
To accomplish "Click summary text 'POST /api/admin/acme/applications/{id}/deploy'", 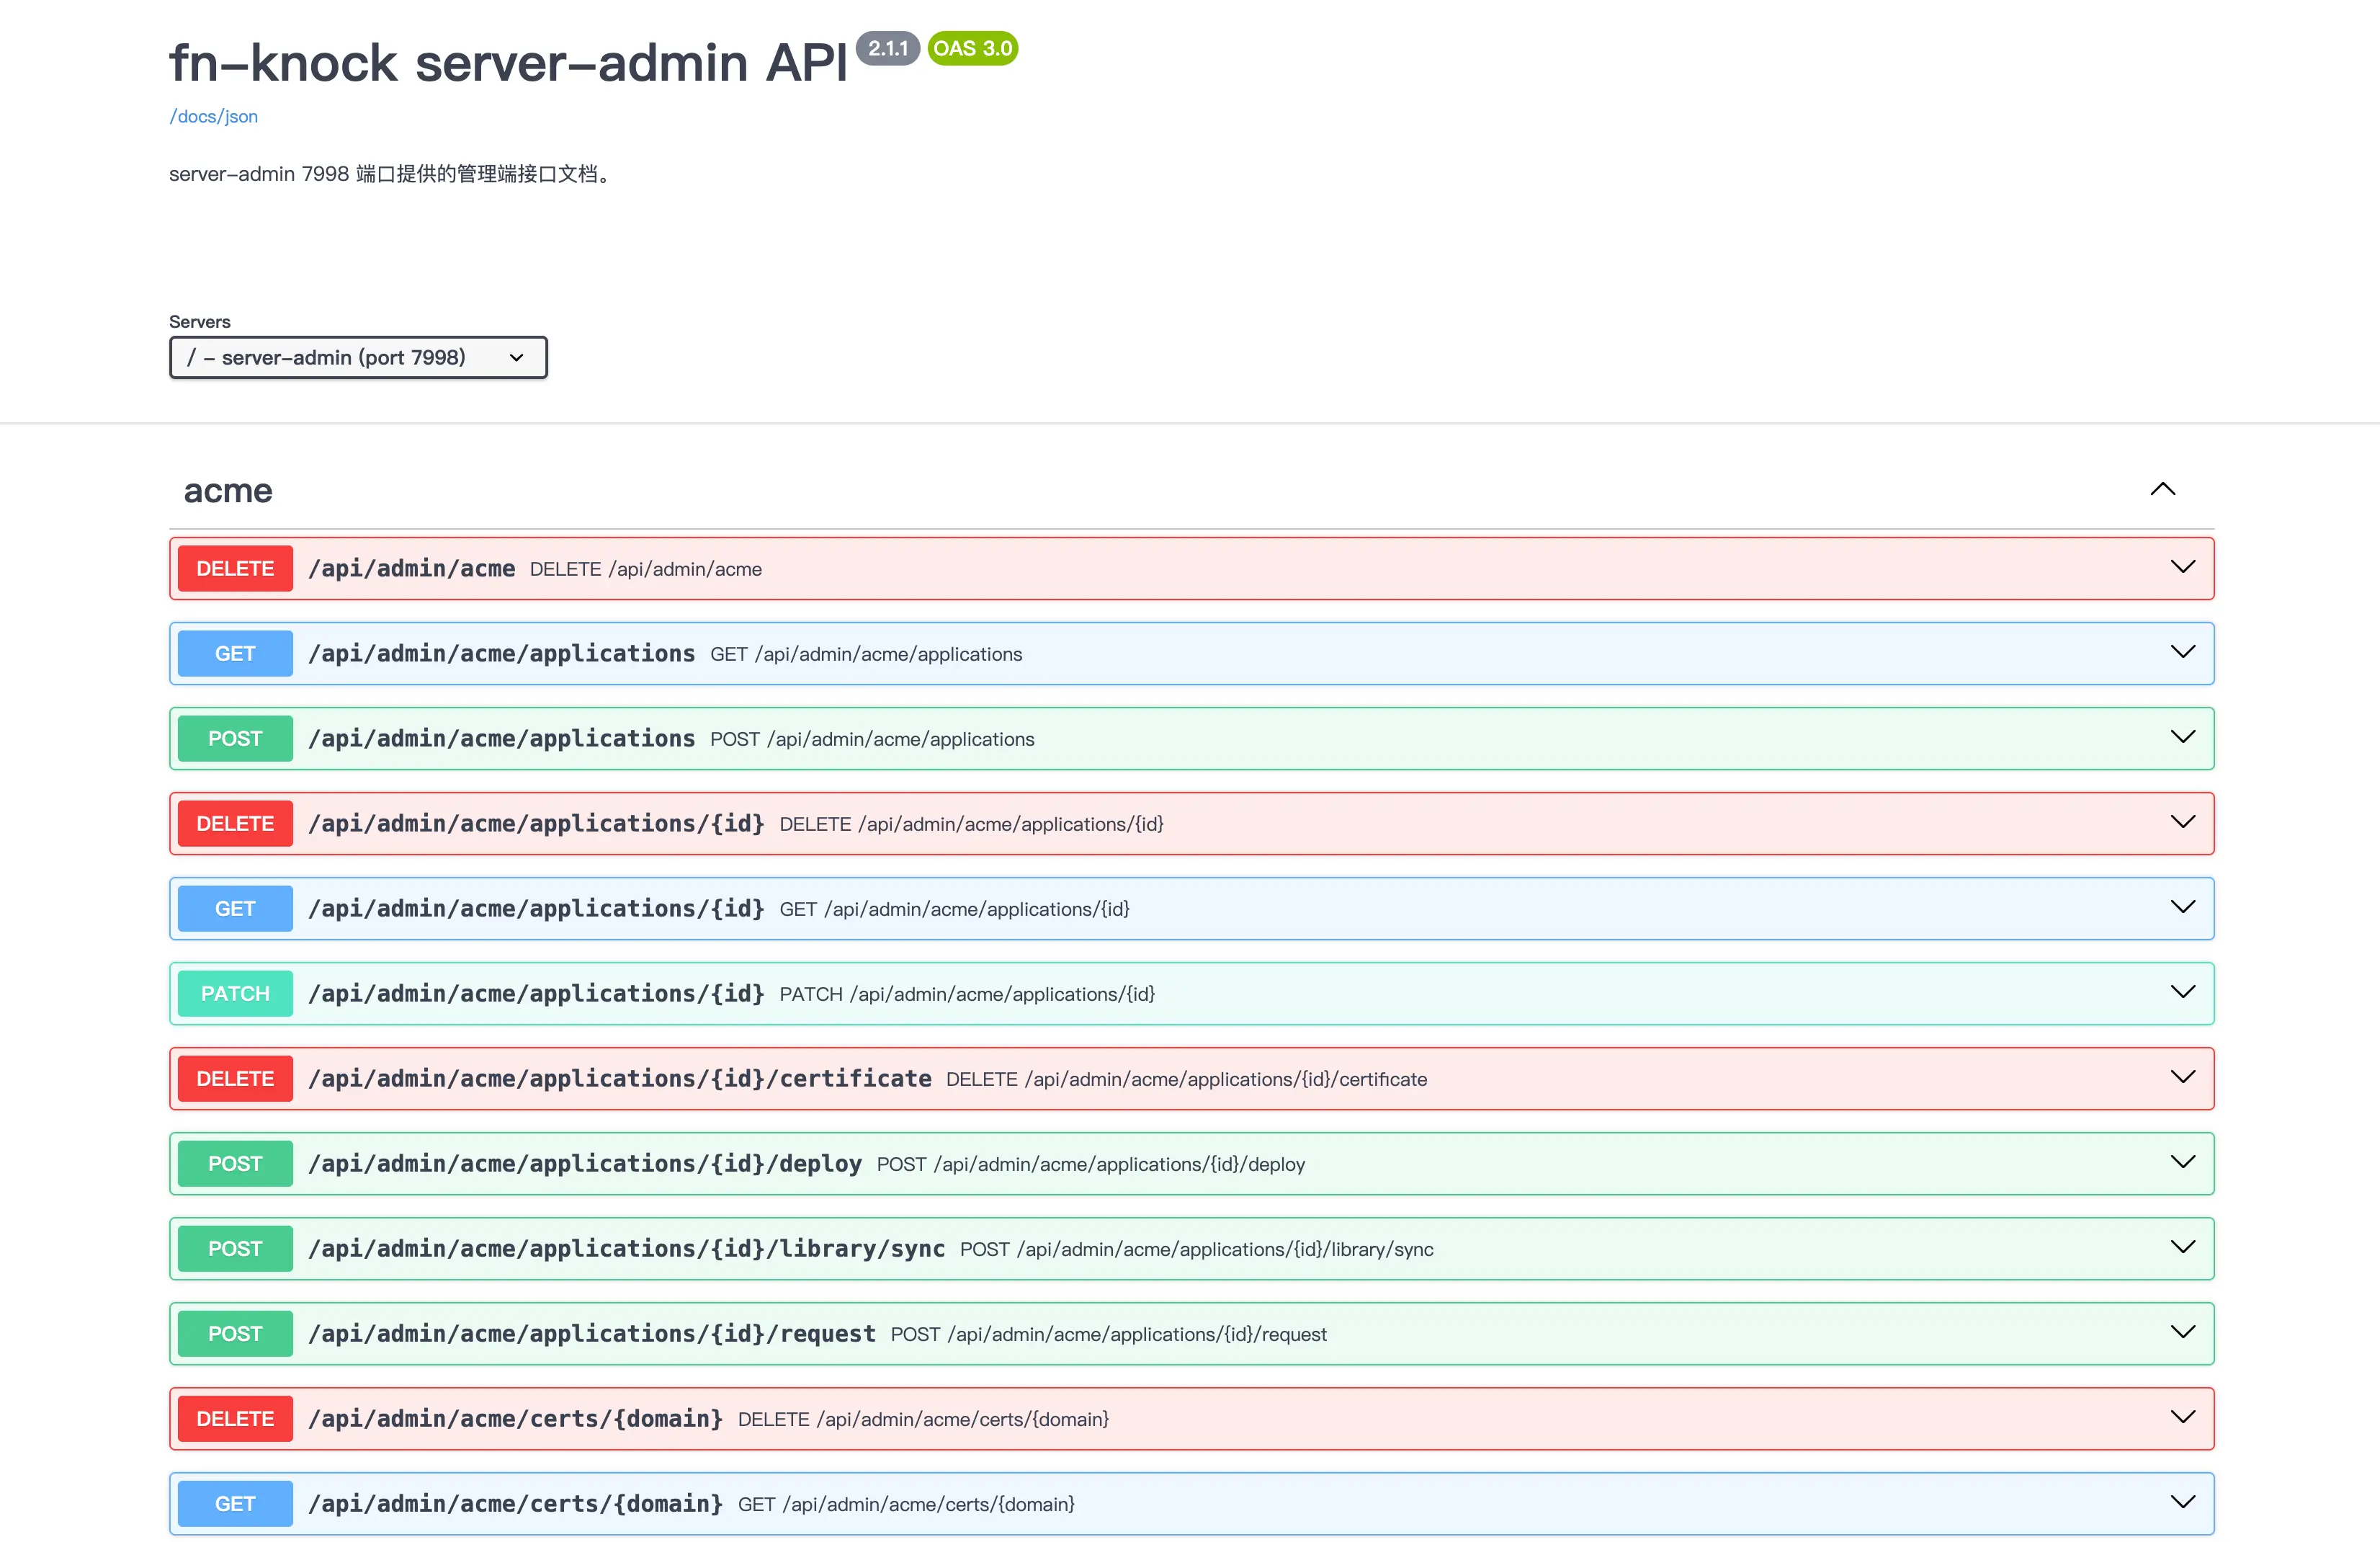I will [x=1091, y=1164].
